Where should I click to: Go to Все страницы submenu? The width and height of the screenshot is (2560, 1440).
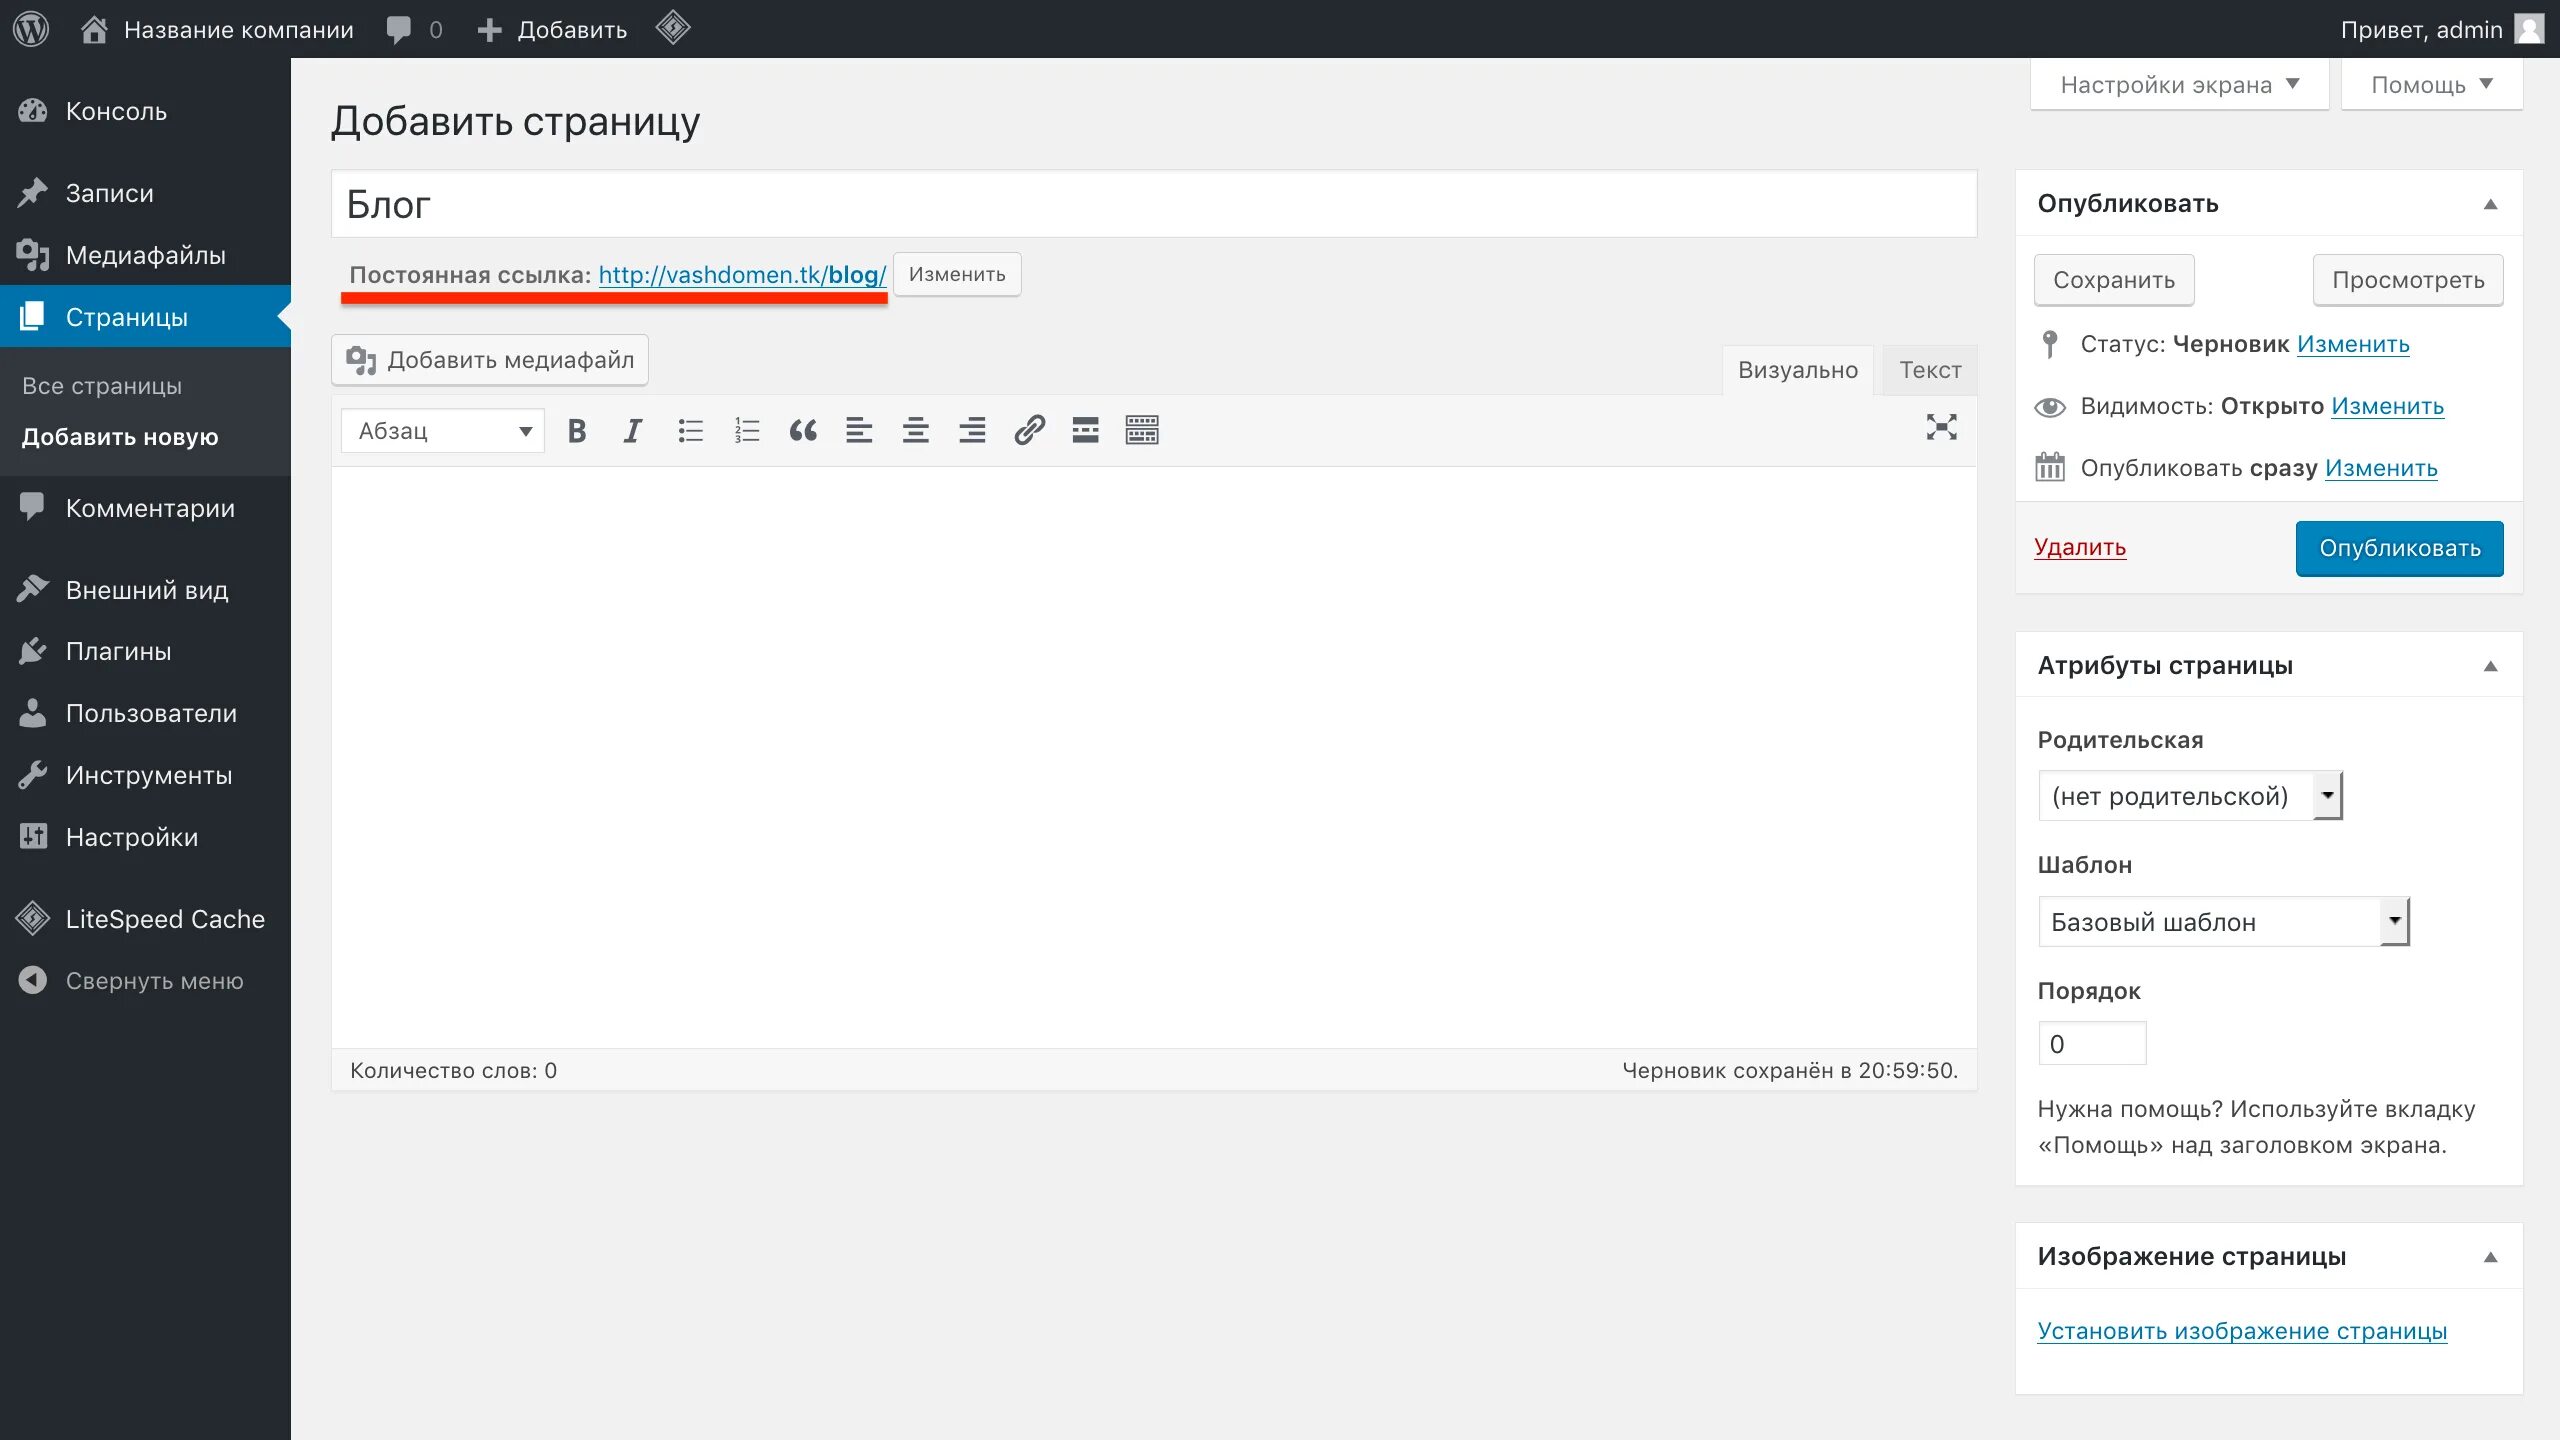point(102,386)
